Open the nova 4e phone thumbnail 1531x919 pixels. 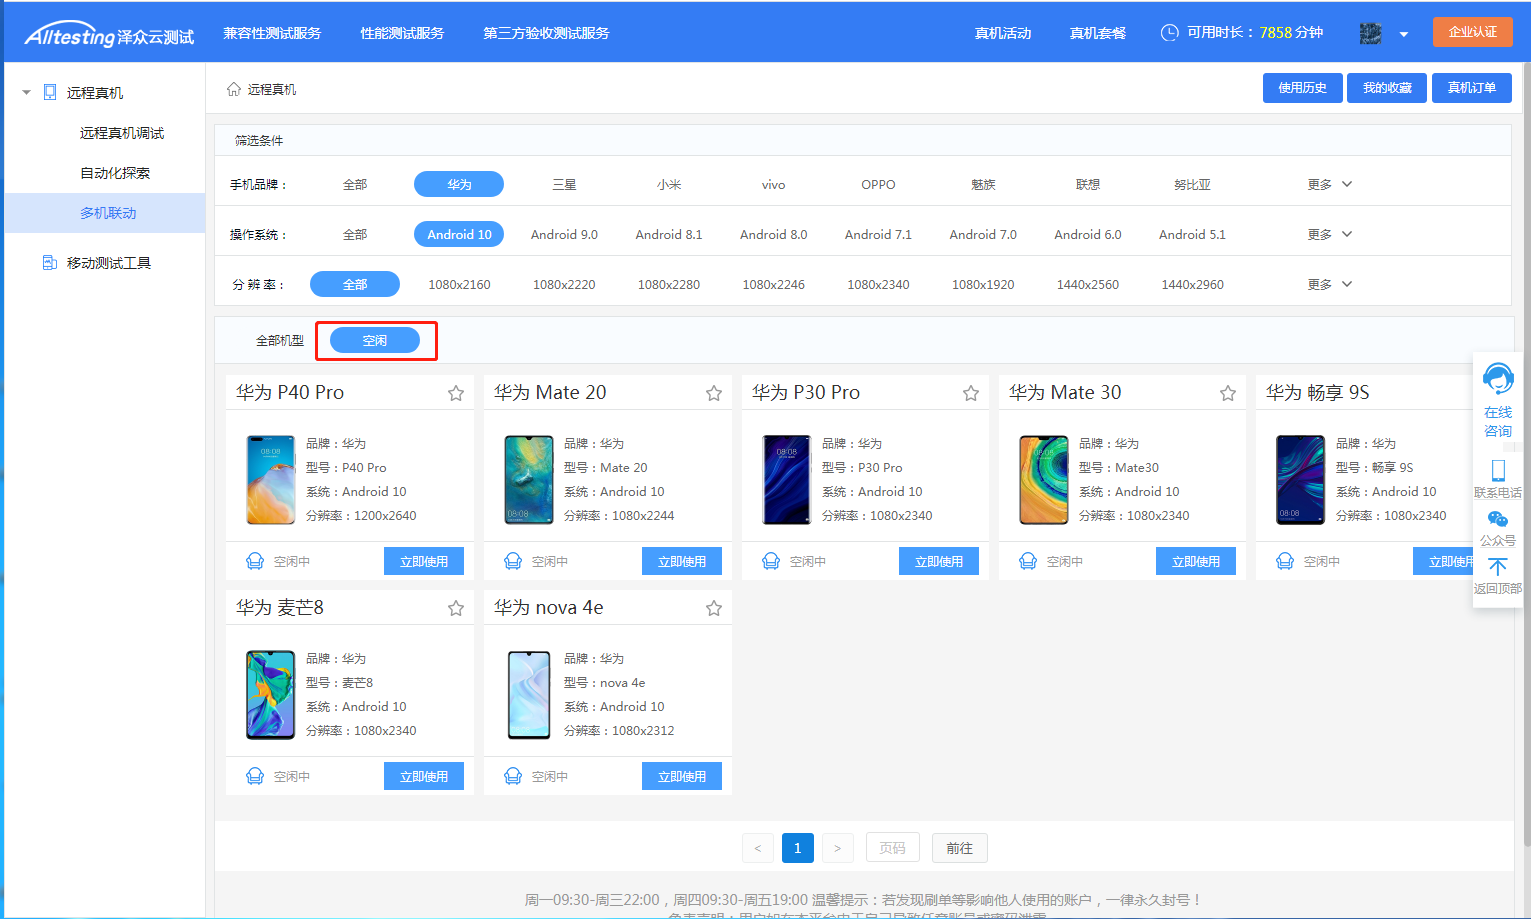pos(529,695)
